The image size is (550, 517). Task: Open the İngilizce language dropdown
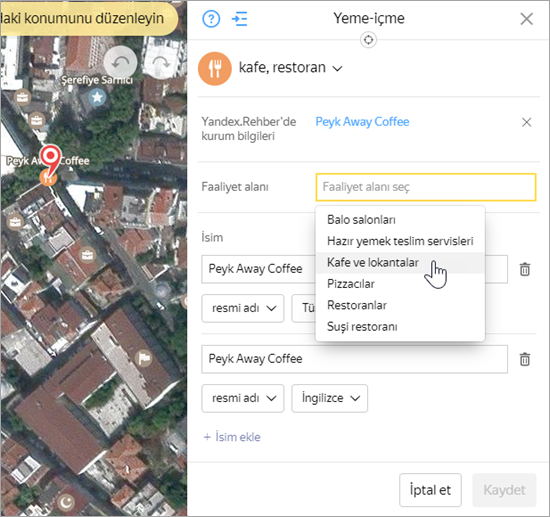(x=330, y=398)
